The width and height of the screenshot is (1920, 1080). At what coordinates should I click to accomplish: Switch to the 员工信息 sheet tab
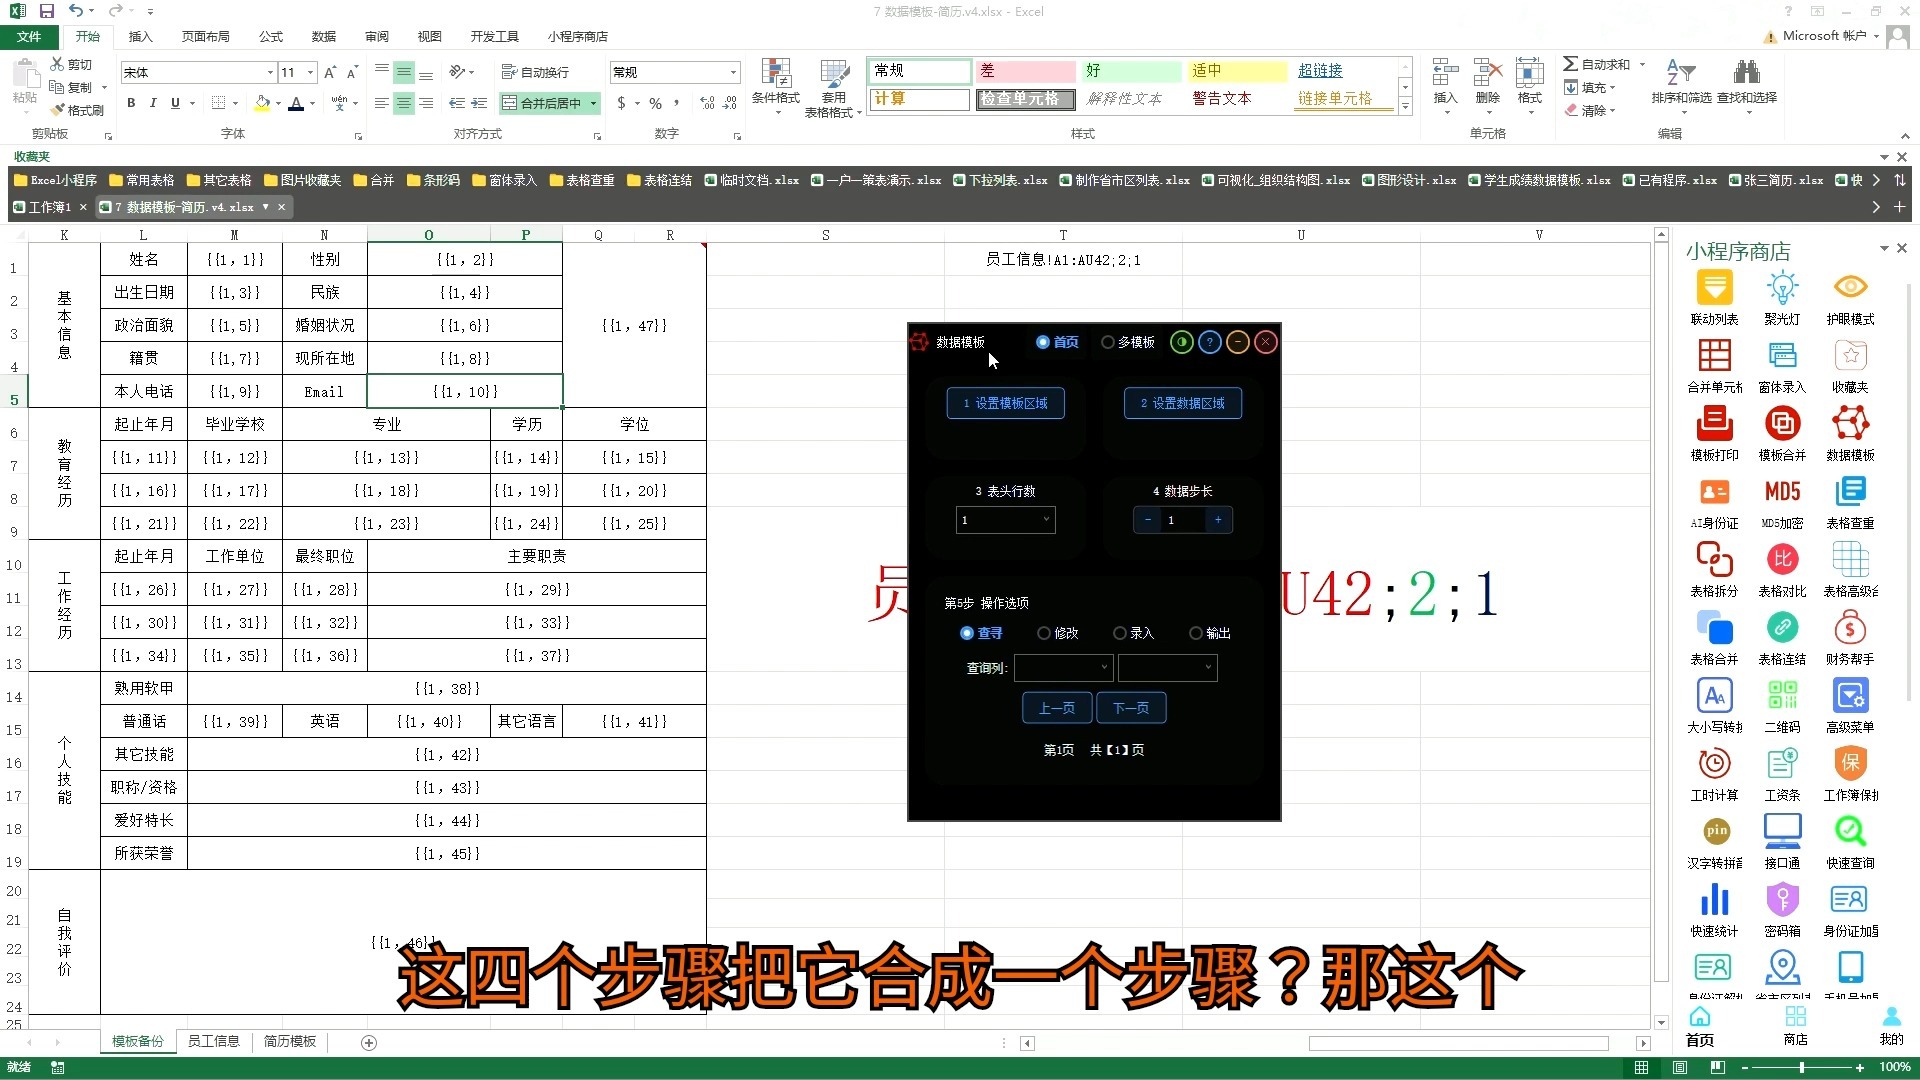click(x=213, y=1041)
